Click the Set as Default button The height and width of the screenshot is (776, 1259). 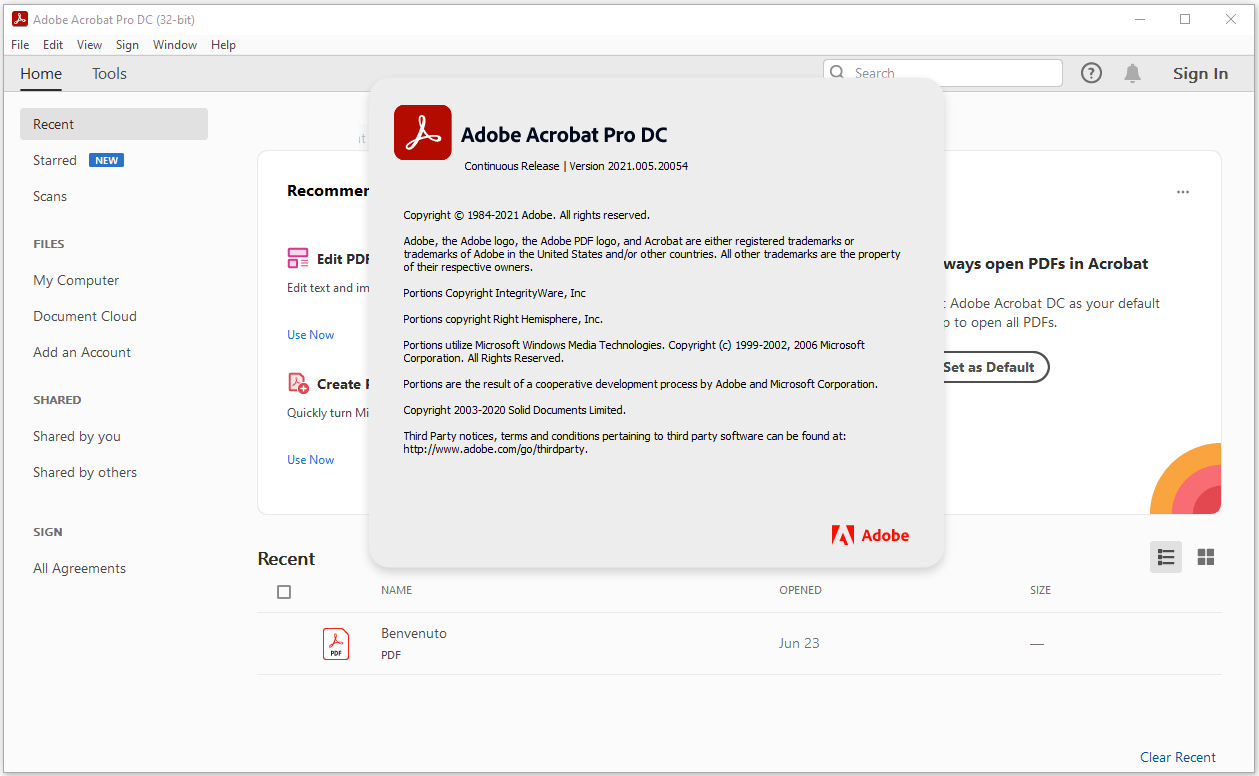click(988, 367)
